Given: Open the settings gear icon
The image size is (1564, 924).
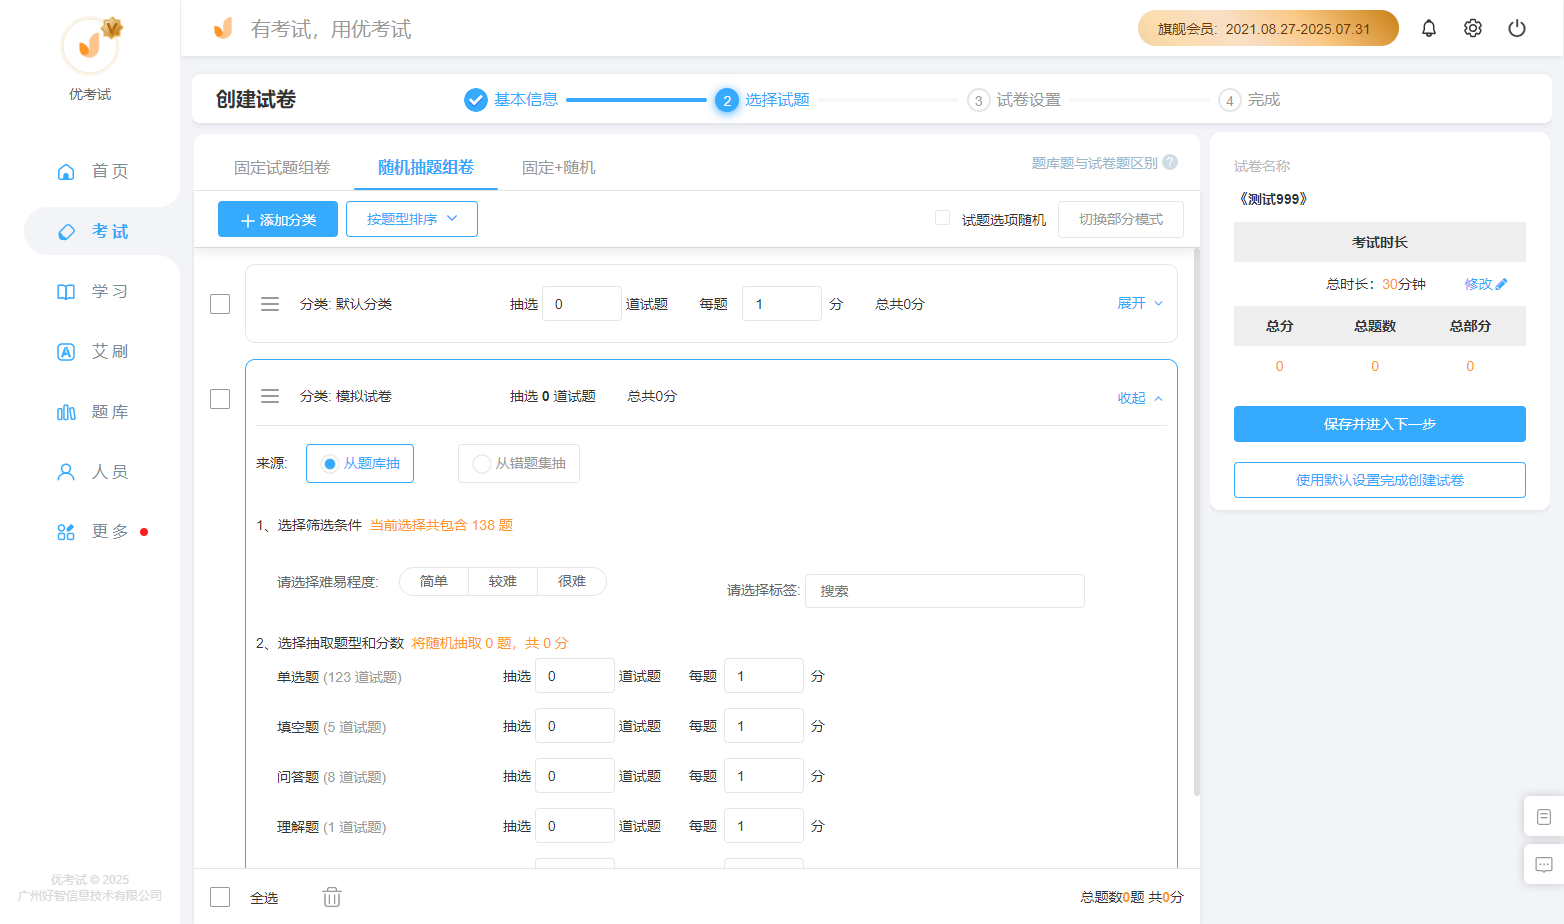Looking at the screenshot, I should point(1473,28).
